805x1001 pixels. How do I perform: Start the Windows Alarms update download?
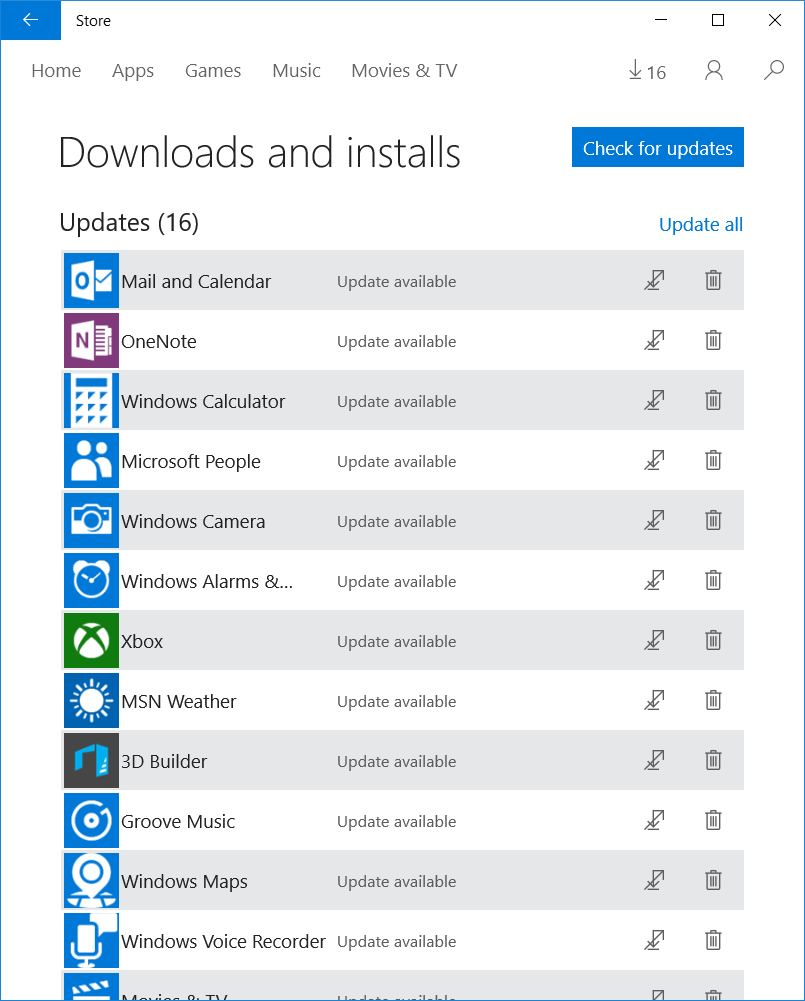654,580
